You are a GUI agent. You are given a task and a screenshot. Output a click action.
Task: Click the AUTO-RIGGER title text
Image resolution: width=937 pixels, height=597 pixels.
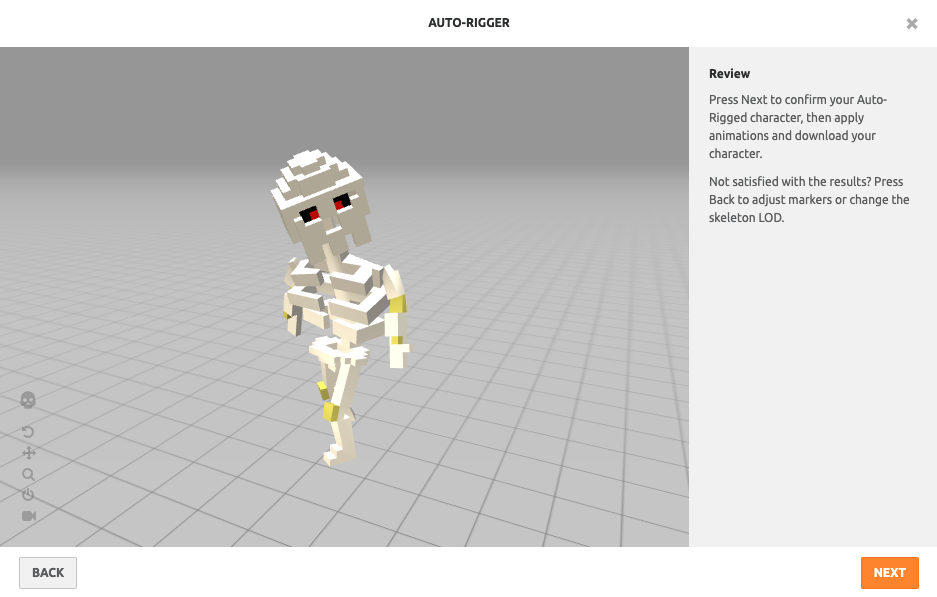coord(468,23)
